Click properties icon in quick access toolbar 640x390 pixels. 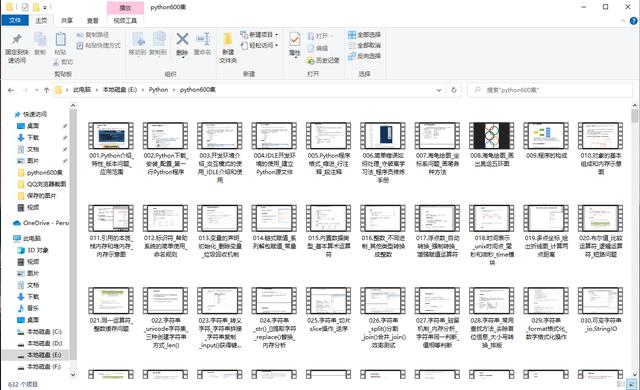pos(25,7)
